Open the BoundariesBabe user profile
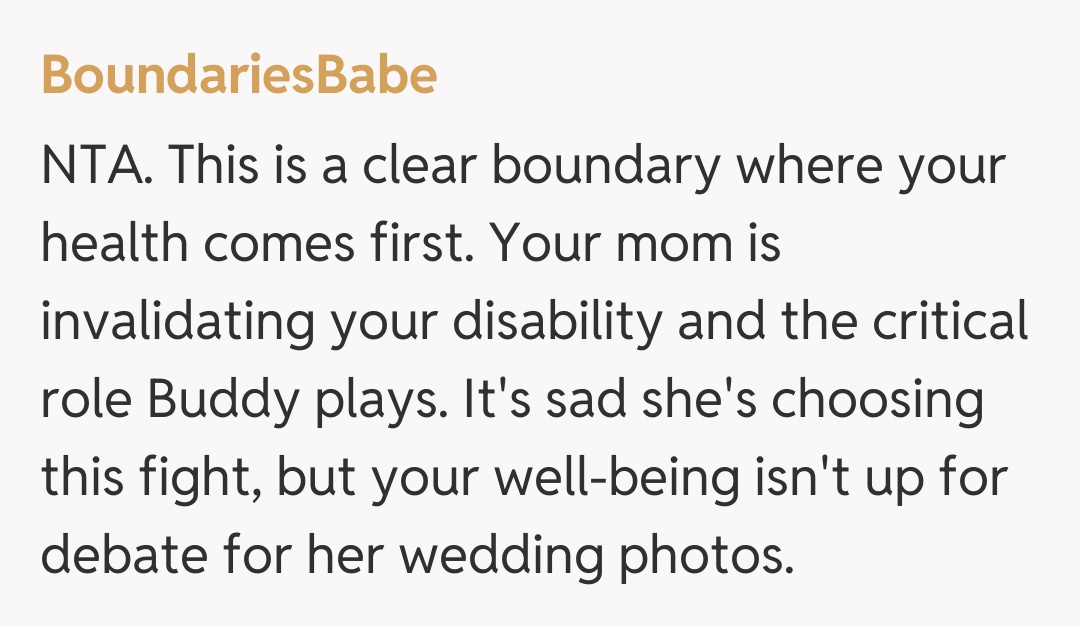Viewport: 1080px width, 626px height. pos(239,76)
